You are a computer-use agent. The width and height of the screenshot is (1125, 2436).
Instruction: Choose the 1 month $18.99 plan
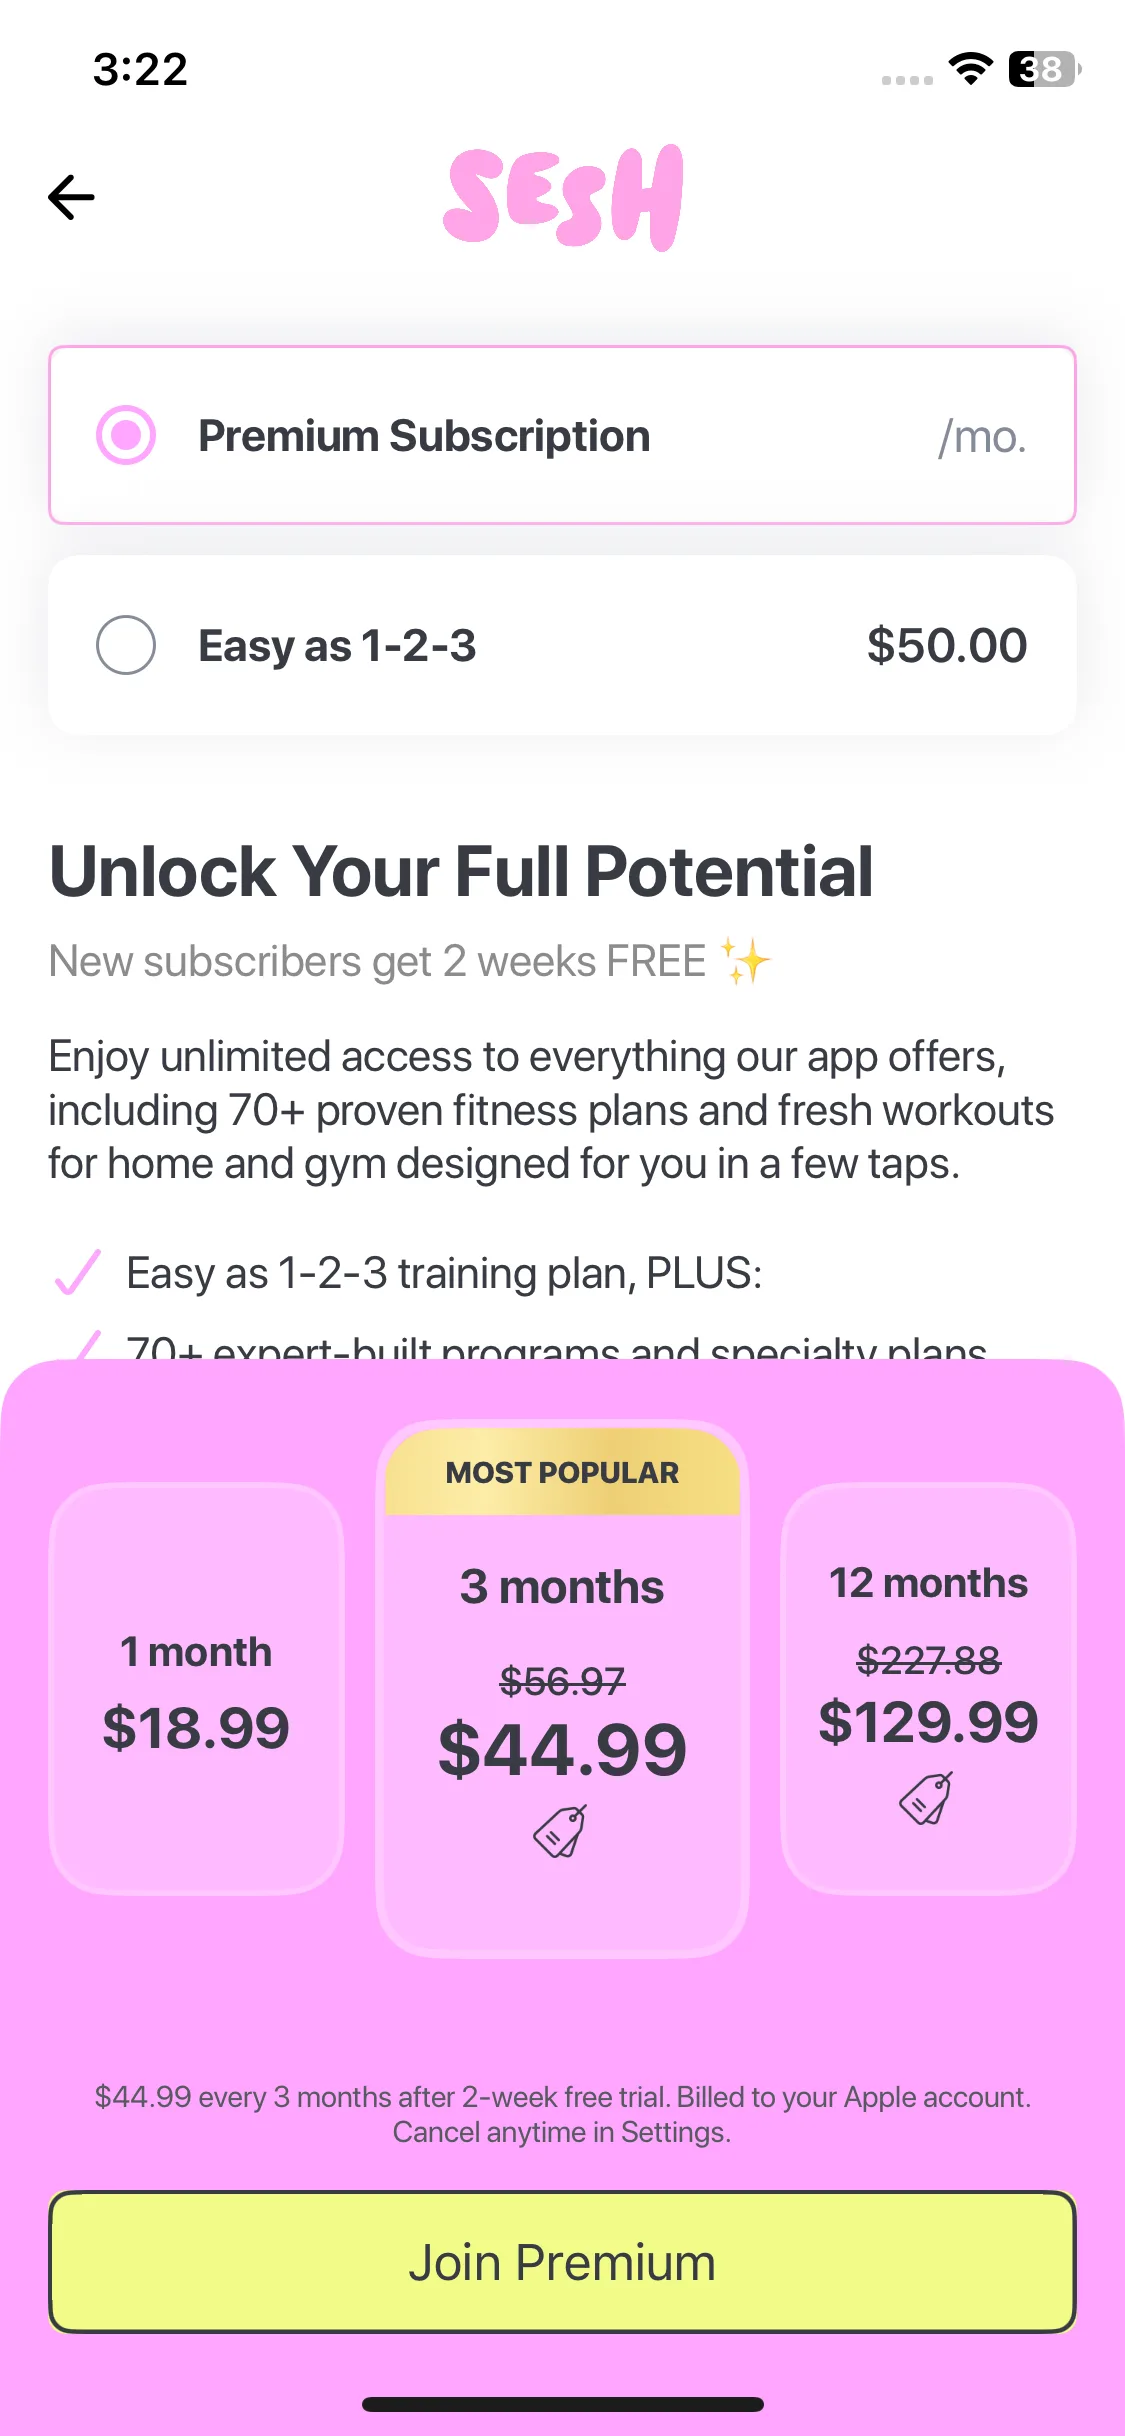click(196, 1688)
